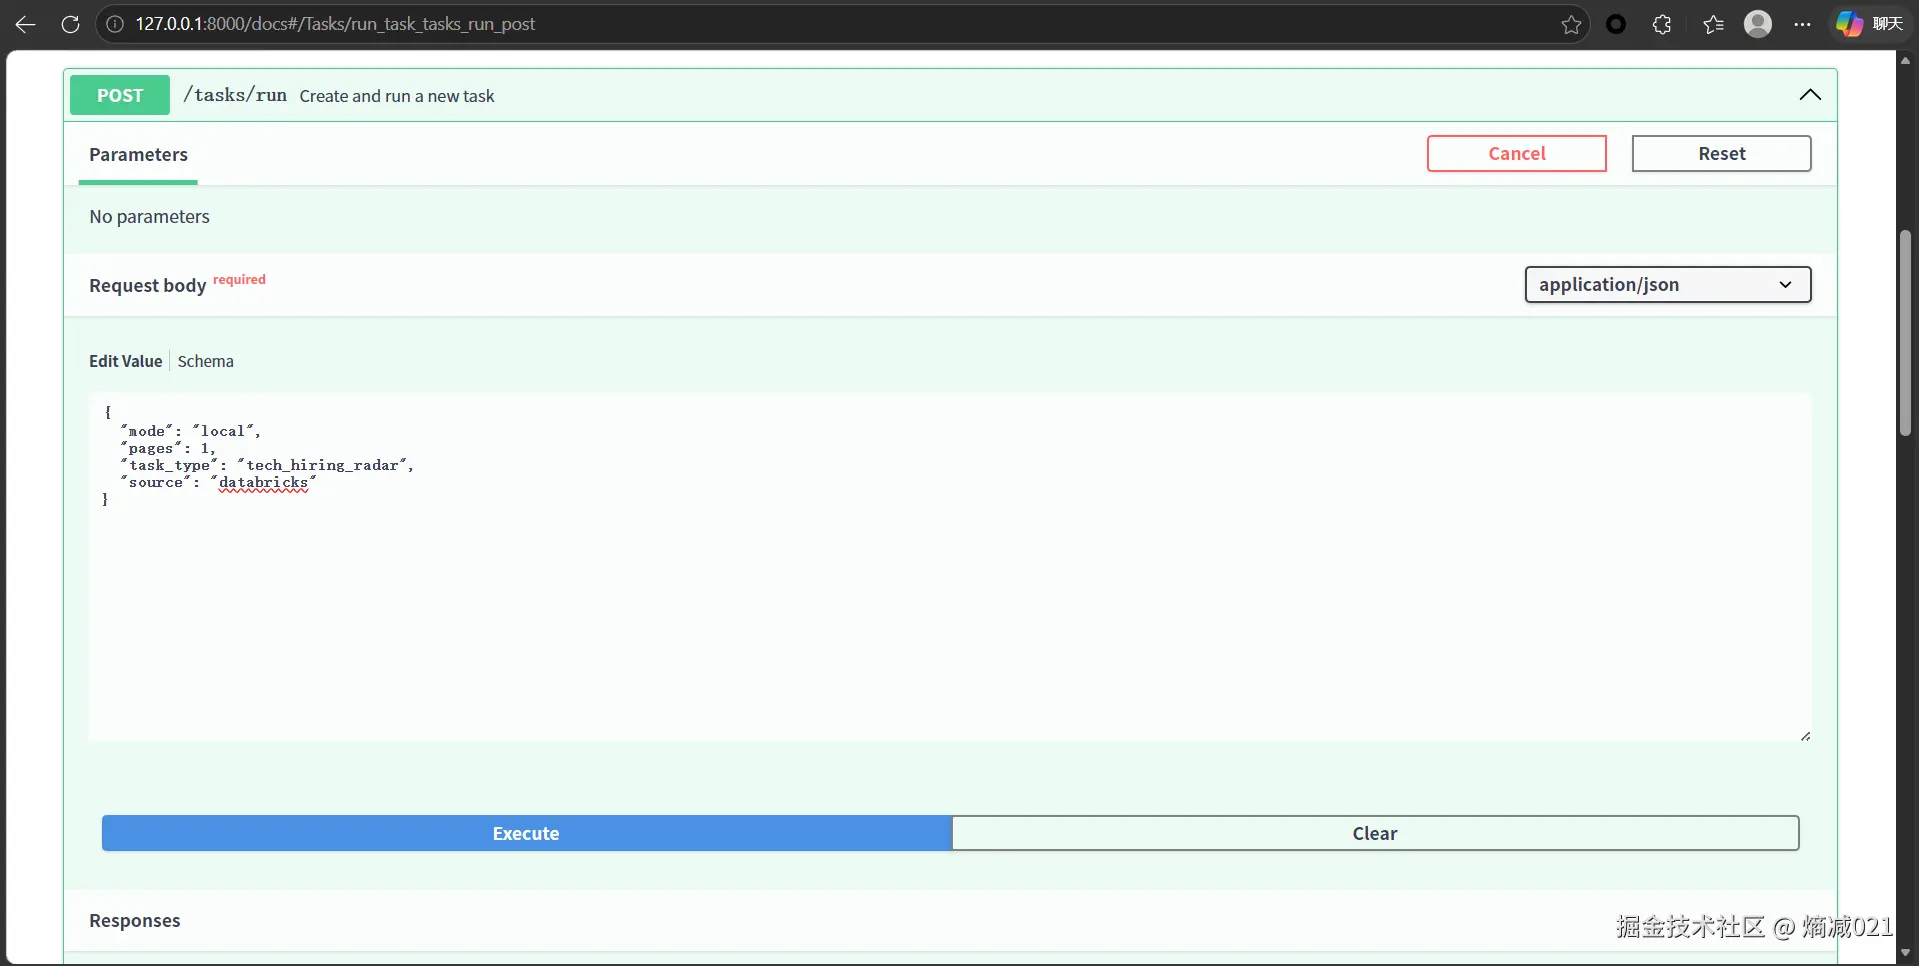Clear the response output
The image size is (1919, 966).
click(1375, 833)
